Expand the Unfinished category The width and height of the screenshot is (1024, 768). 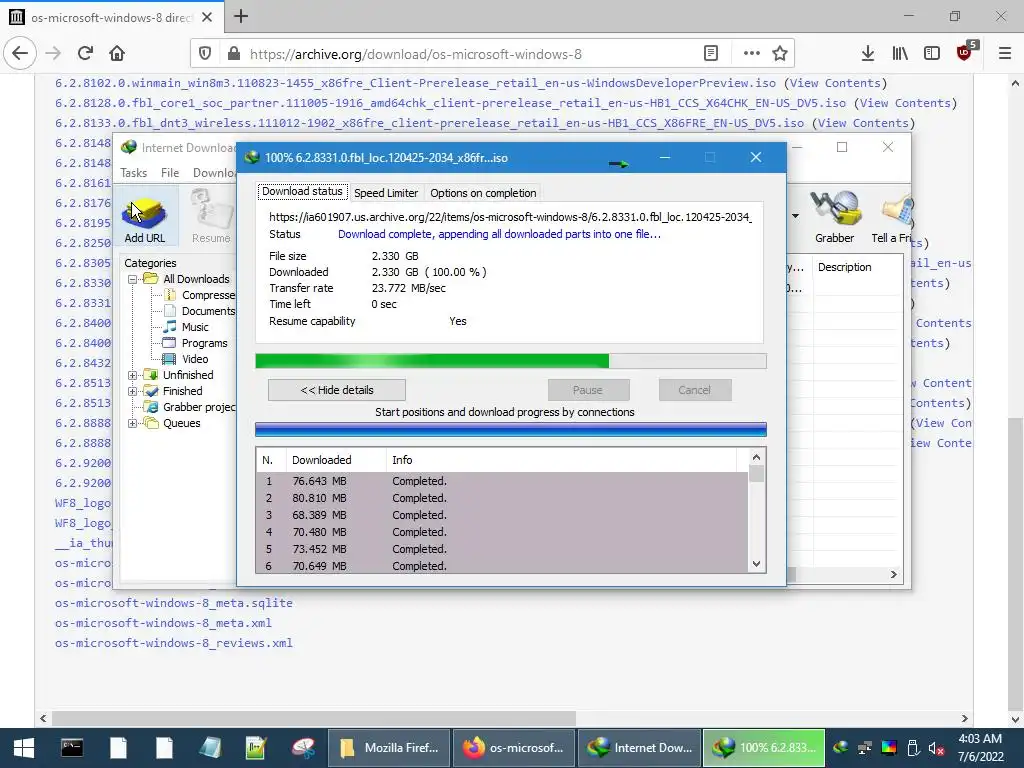click(133, 376)
